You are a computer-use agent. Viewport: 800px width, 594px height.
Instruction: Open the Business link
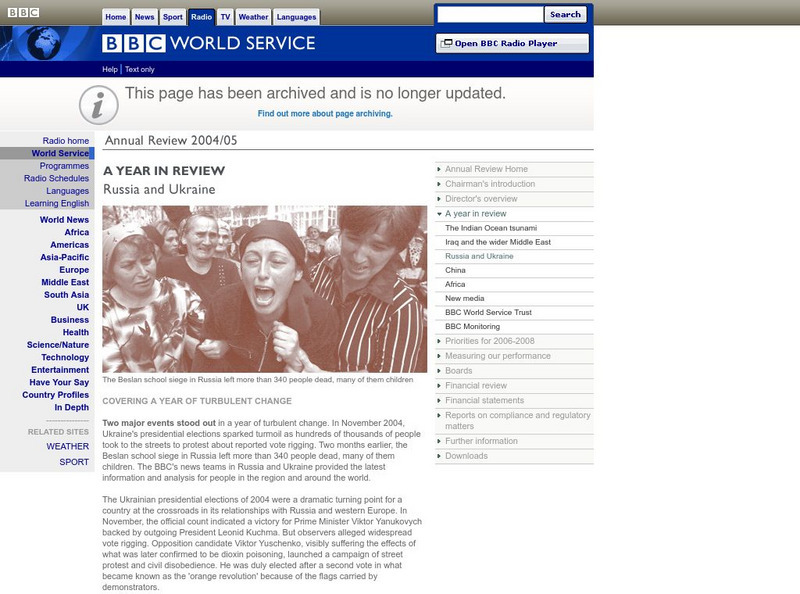click(x=70, y=320)
